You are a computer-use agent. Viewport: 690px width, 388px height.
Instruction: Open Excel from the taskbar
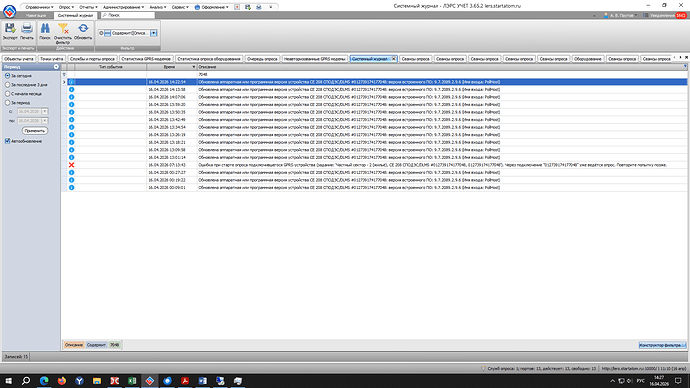(x=132, y=381)
